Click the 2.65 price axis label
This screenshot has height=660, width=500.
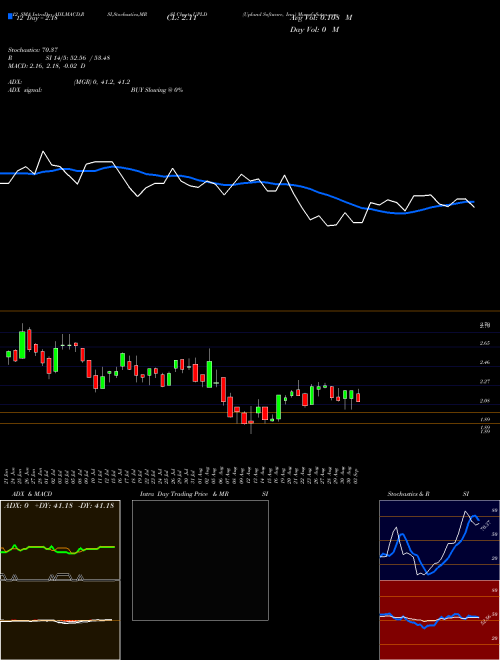pos(485,343)
